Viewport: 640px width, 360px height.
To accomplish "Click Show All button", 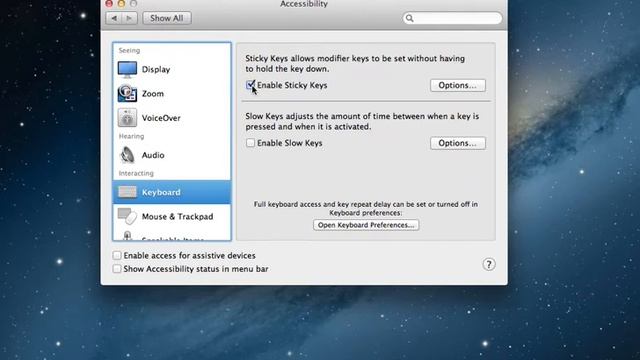I will click(167, 18).
